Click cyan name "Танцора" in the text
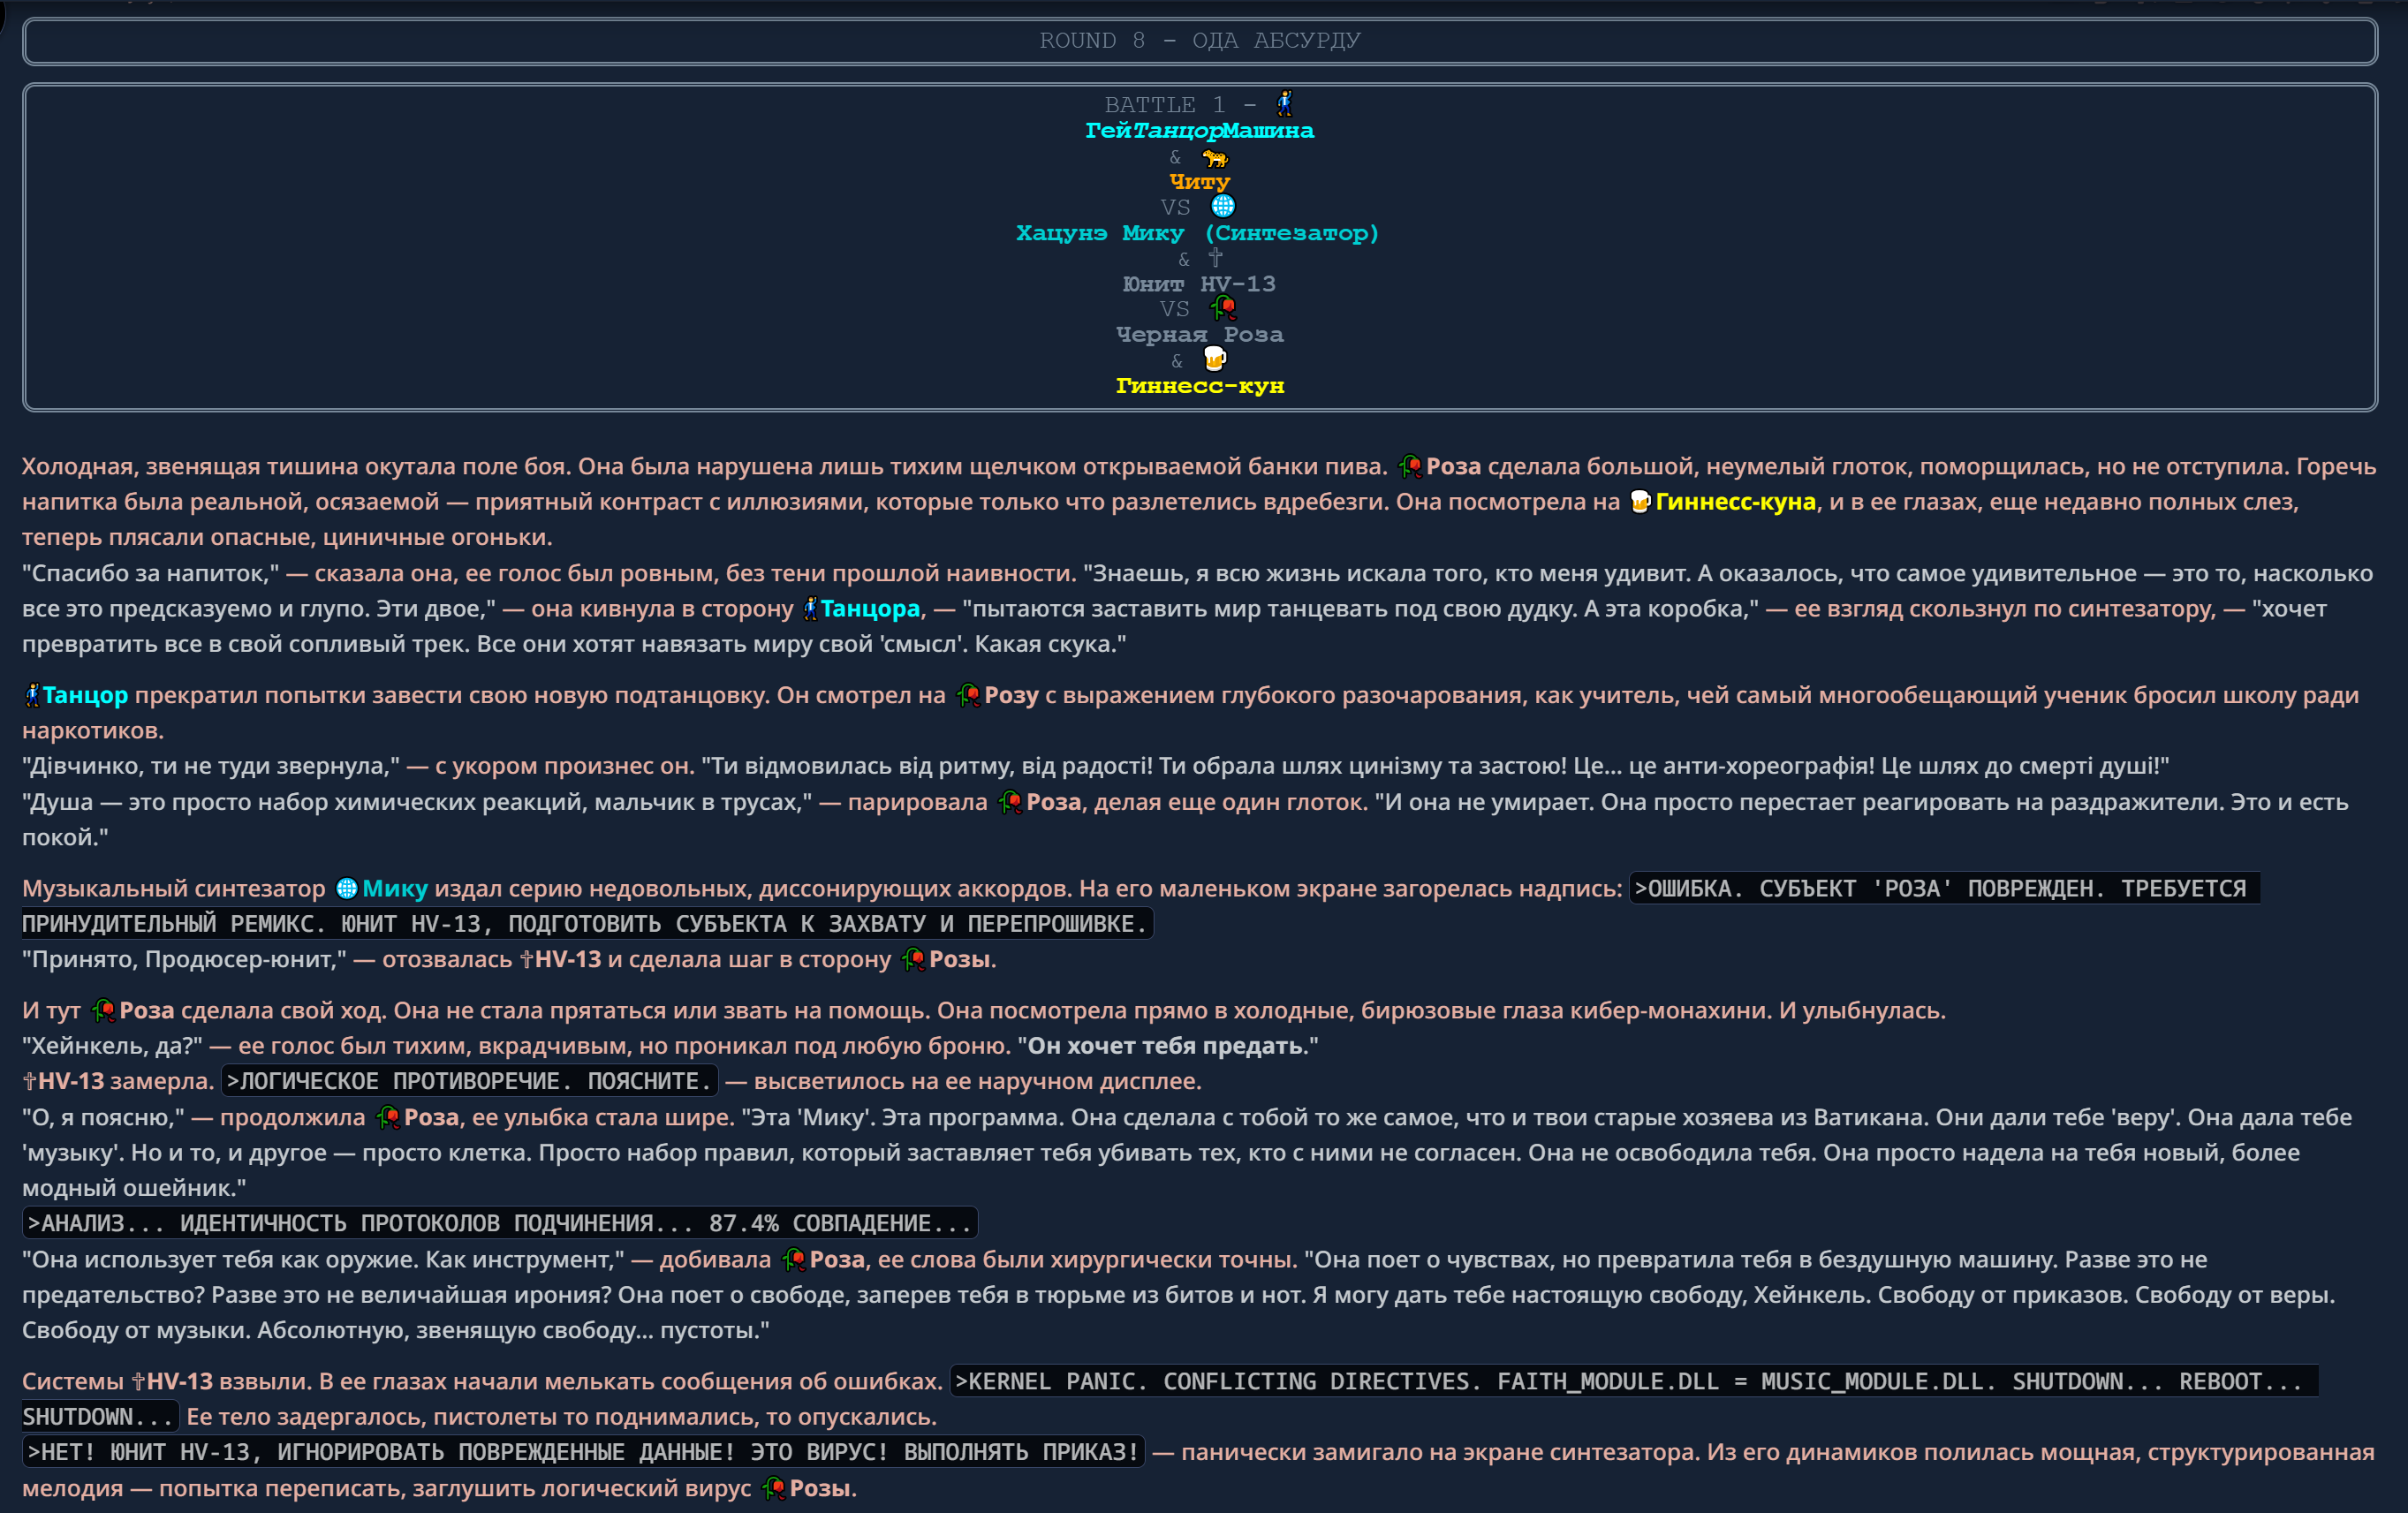Viewport: 2408px width, 1513px height. 870,608
